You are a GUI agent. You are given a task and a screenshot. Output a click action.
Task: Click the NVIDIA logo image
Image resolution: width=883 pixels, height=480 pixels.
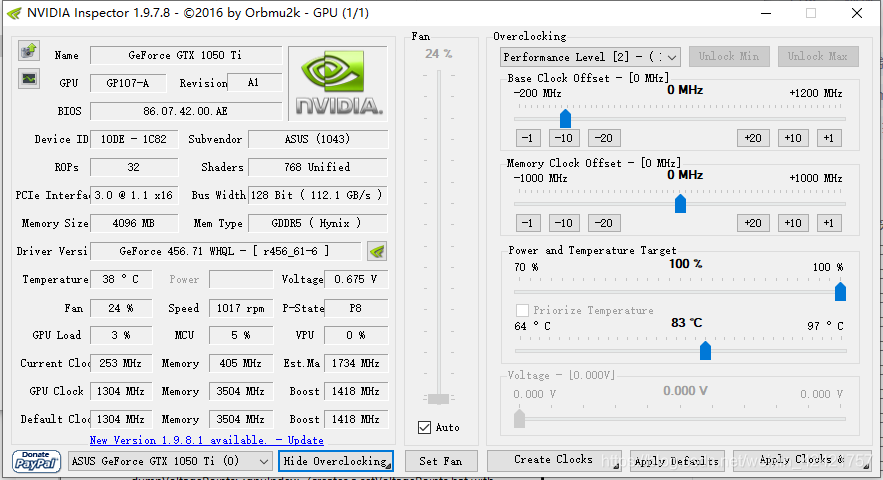point(338,83)
